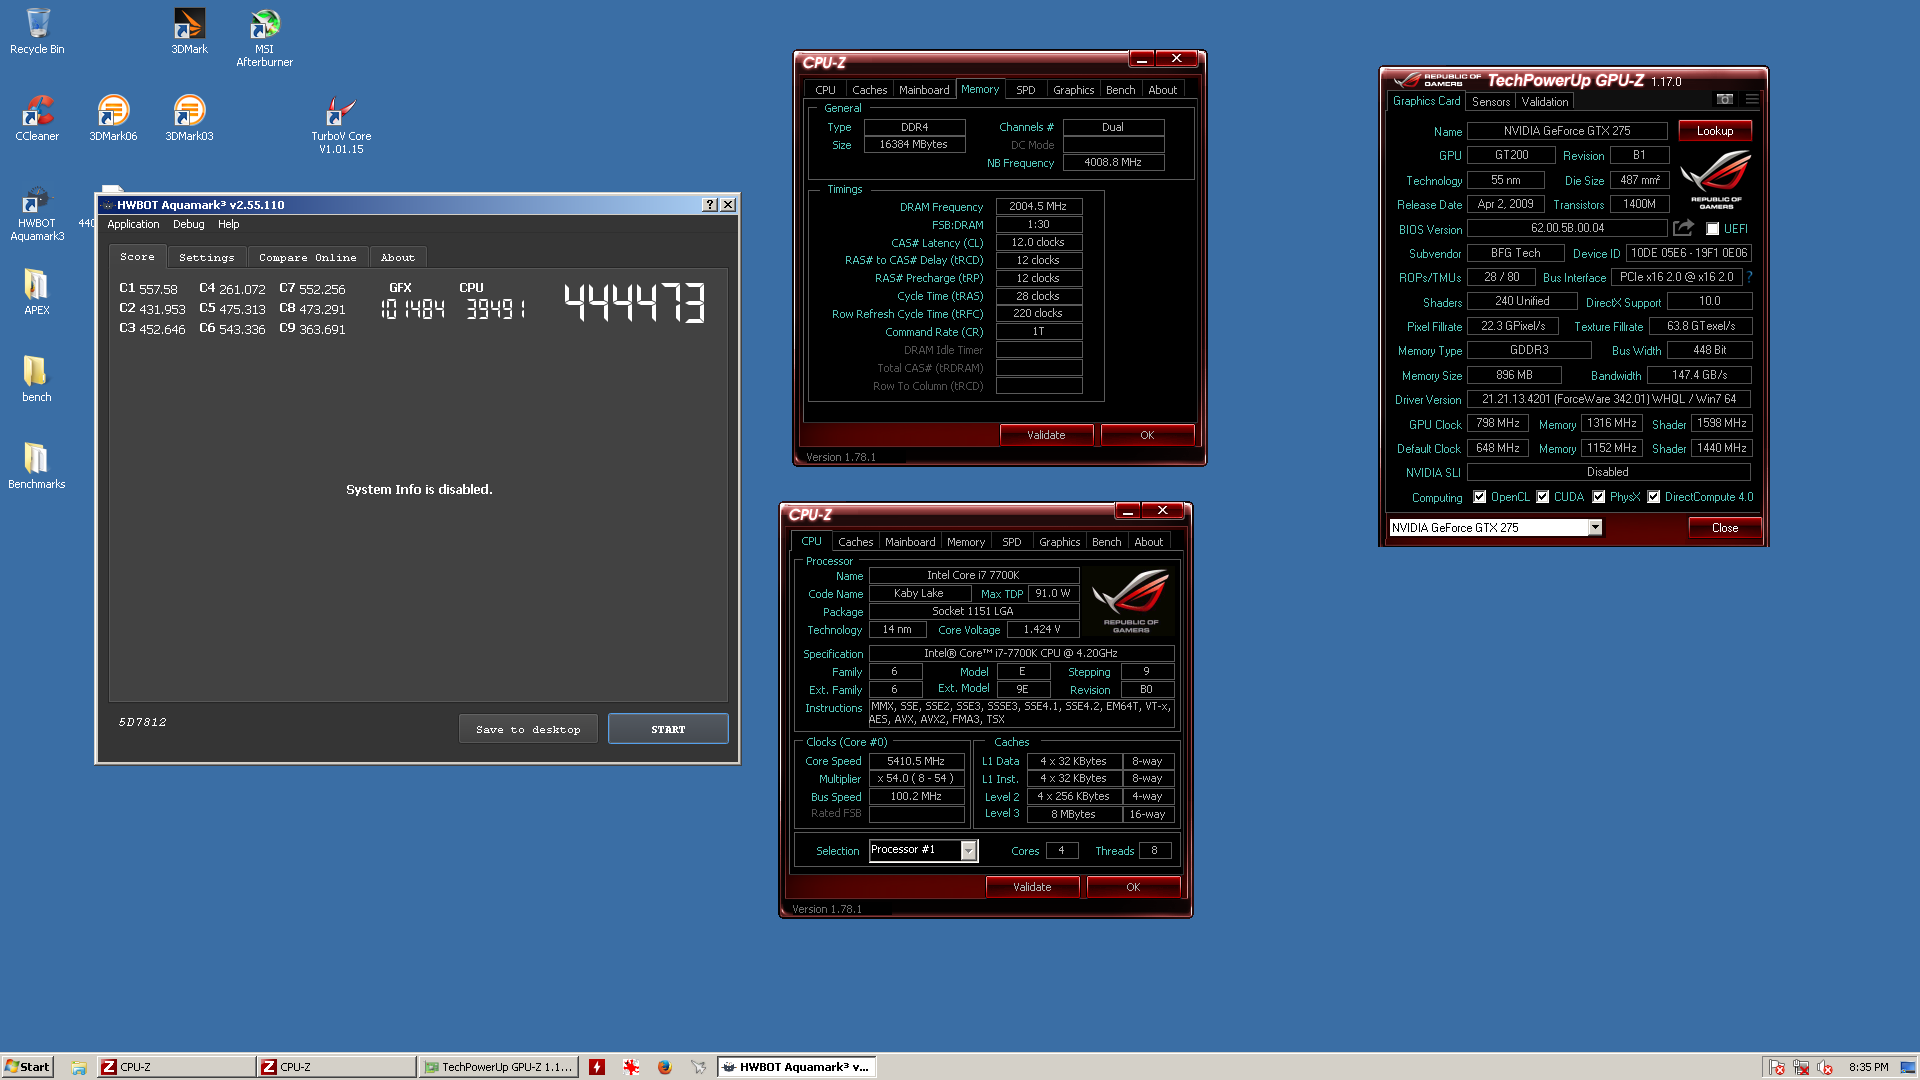Open the Windows Start button
Screen dimensions: 1920x1080
[27, 1067]
